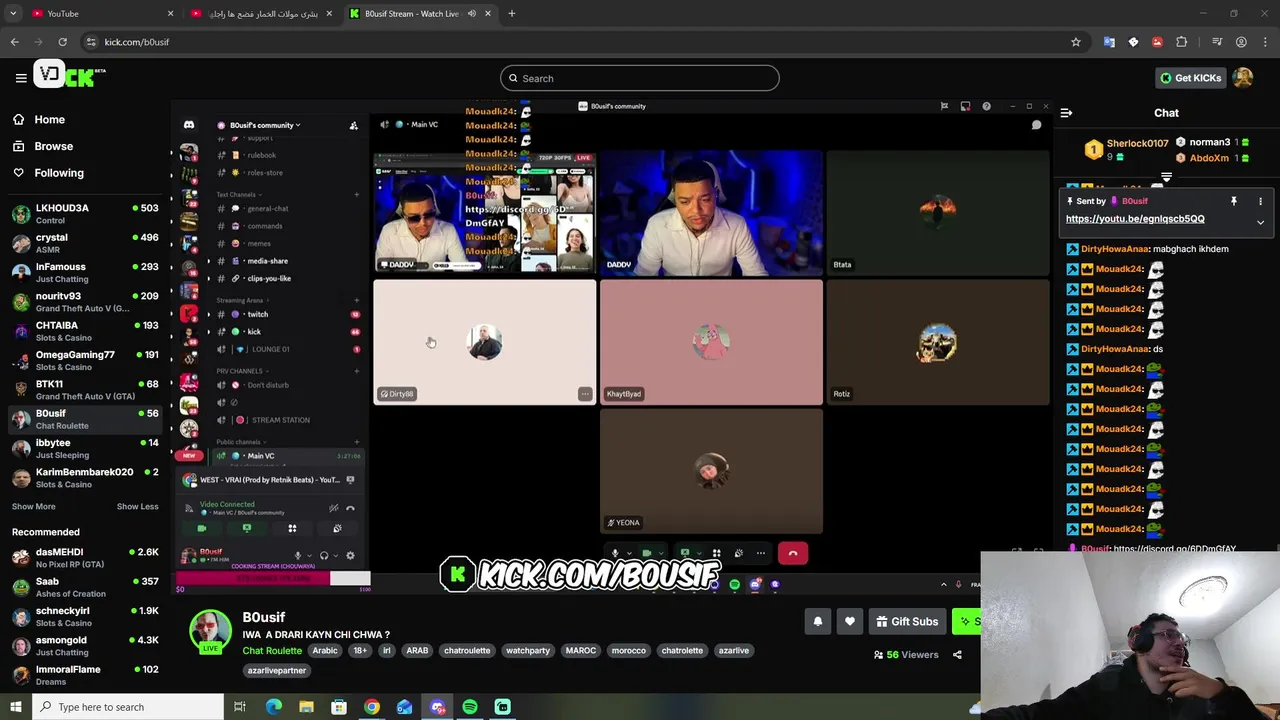Toggle Discord camera button in voice panel
Viewport: 1280px width, 720px height.
tap(202, 528)
